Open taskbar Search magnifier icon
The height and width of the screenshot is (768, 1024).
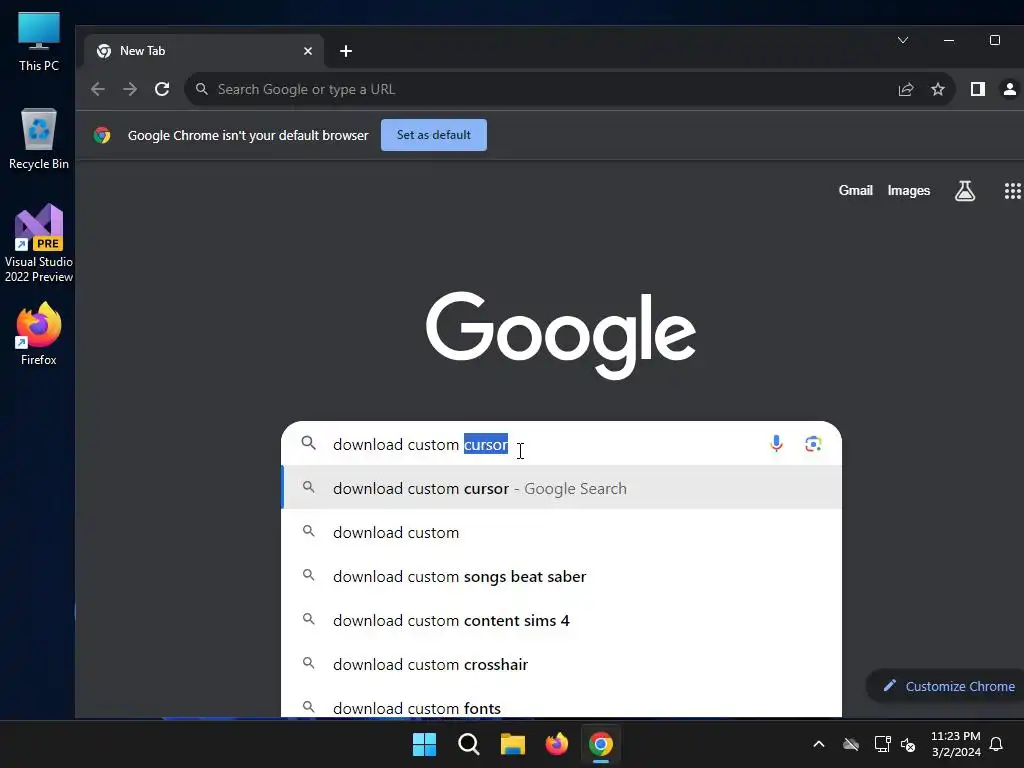tap(469, 744)
